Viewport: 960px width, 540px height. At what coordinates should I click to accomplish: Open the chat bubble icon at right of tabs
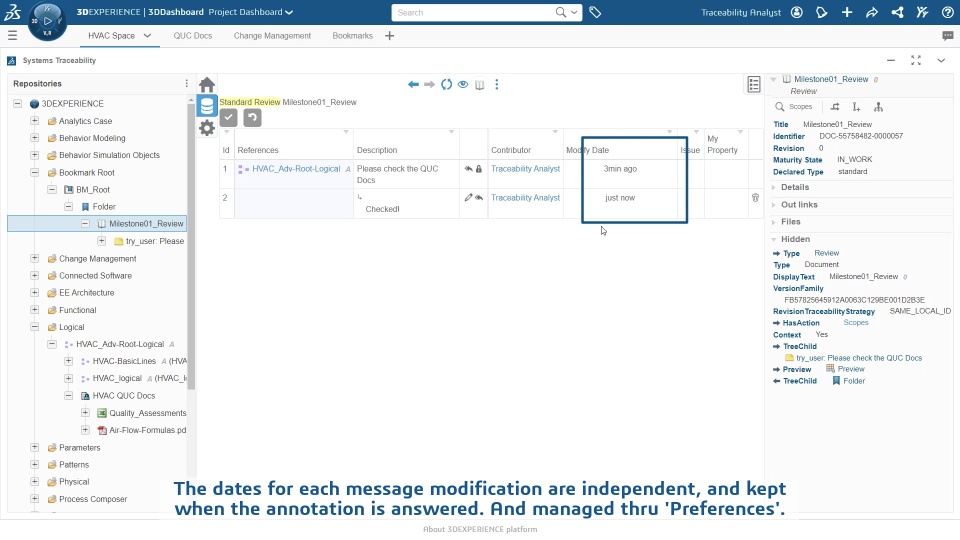(x=948, y=36)
